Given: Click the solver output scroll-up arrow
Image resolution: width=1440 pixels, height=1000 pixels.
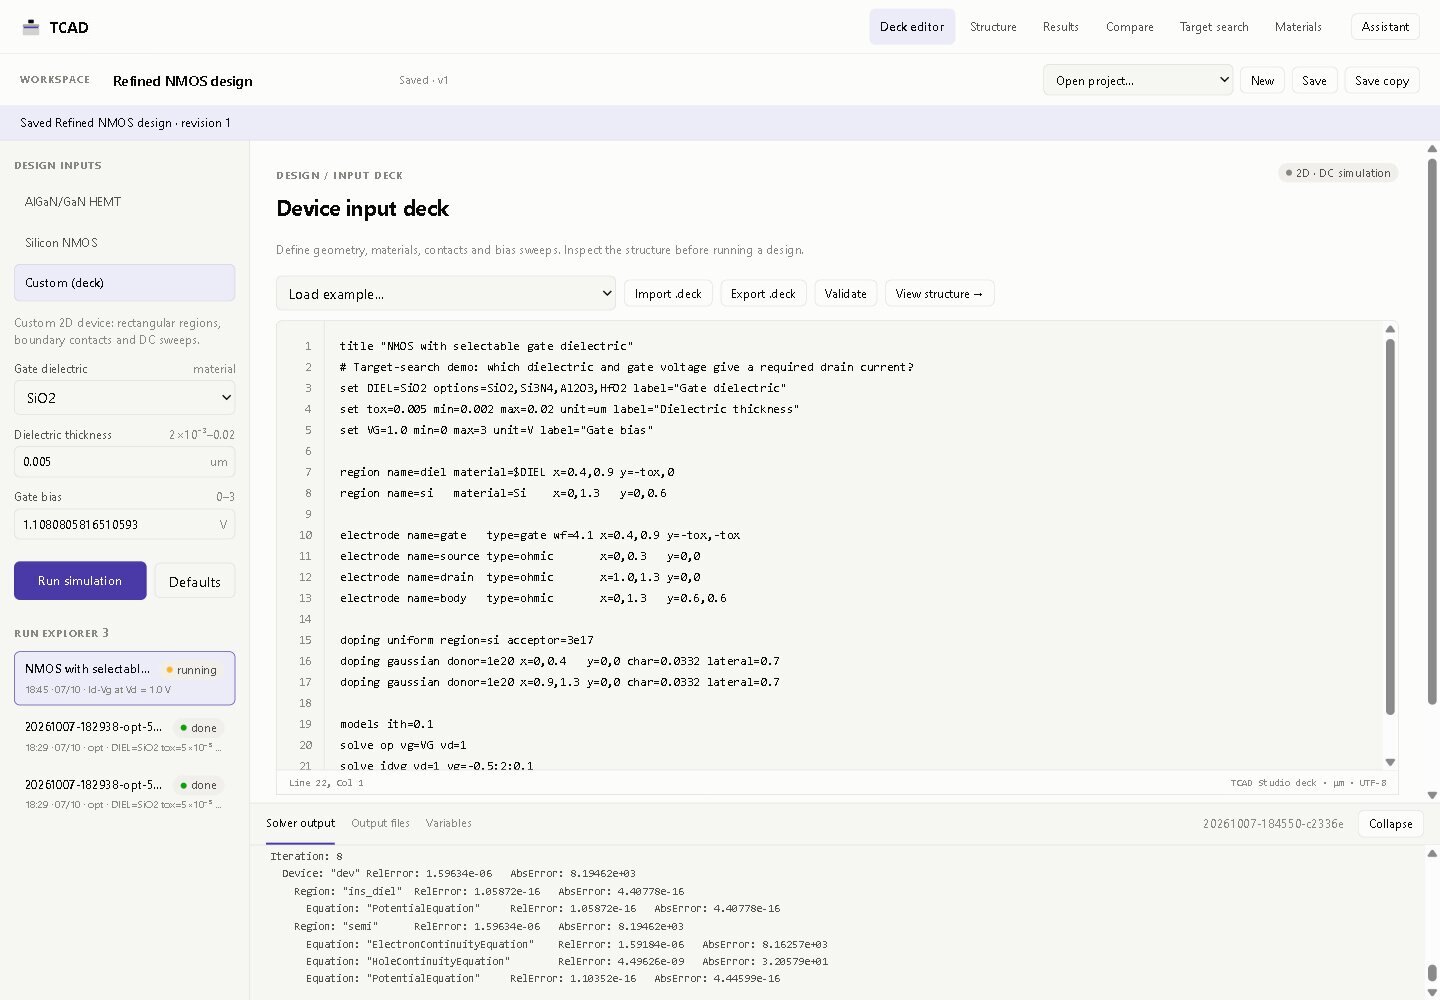Looking at the screenshot, I should point(1432,854).
